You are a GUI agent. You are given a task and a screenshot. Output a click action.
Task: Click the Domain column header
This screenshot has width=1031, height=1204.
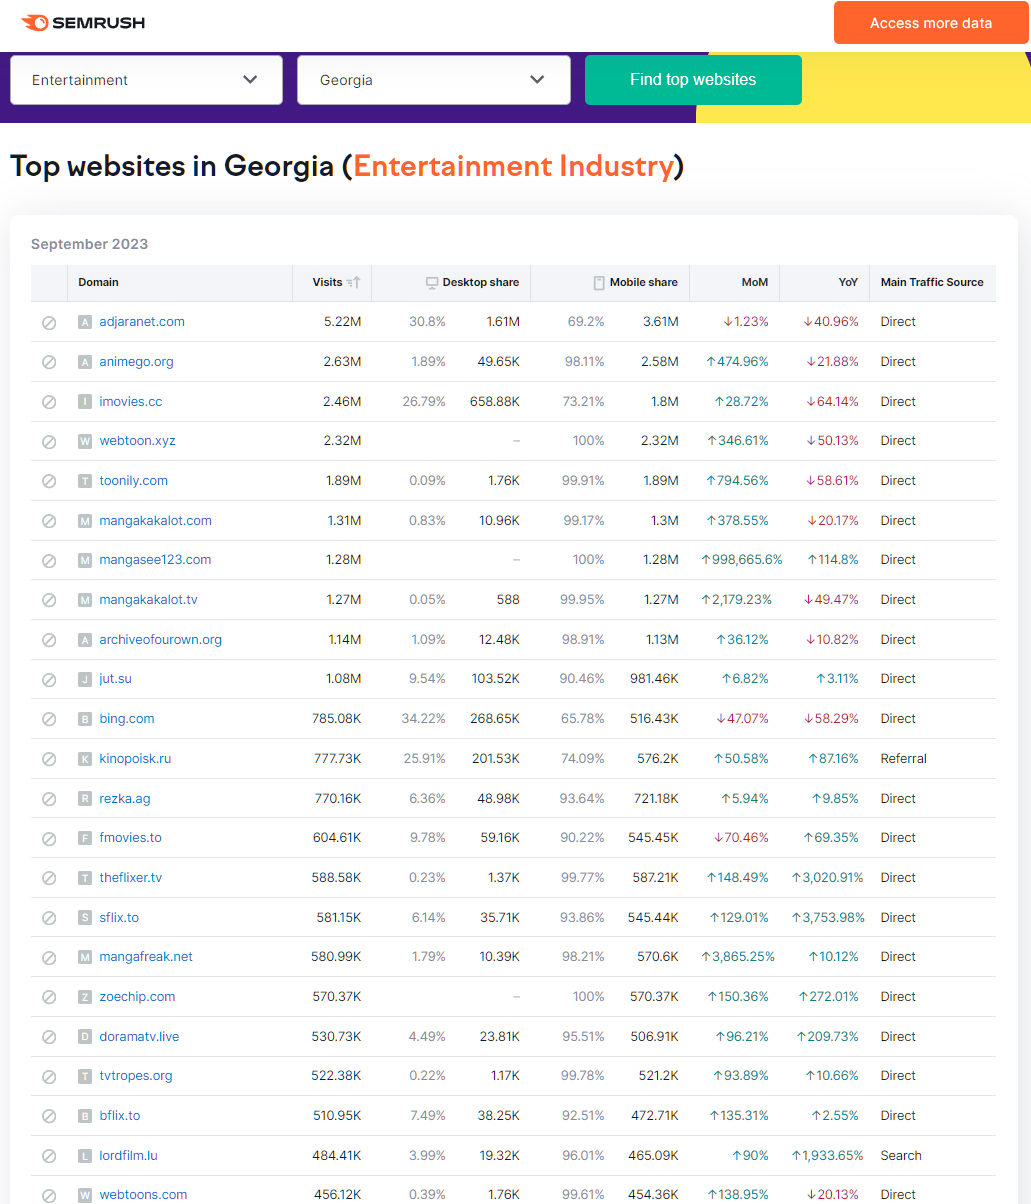click(98, 282)
